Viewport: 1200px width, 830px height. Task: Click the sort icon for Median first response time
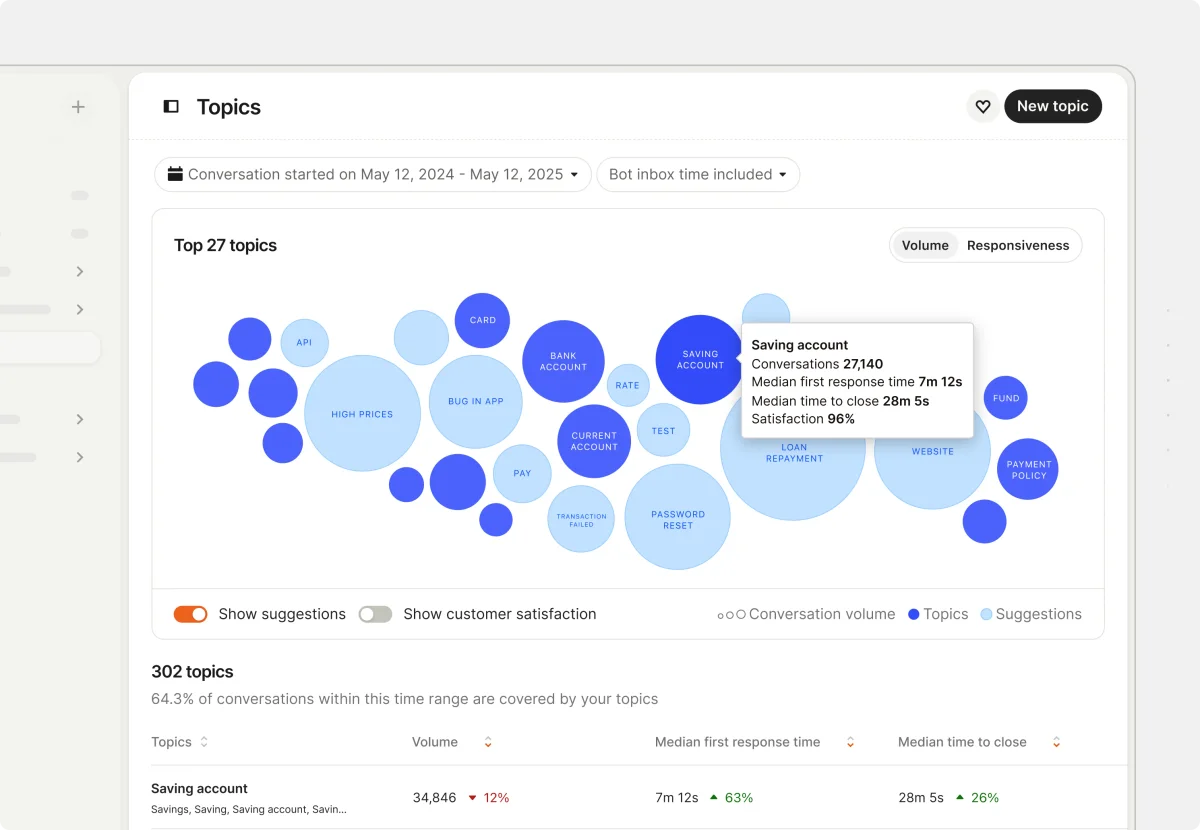(x=850, y=742)
